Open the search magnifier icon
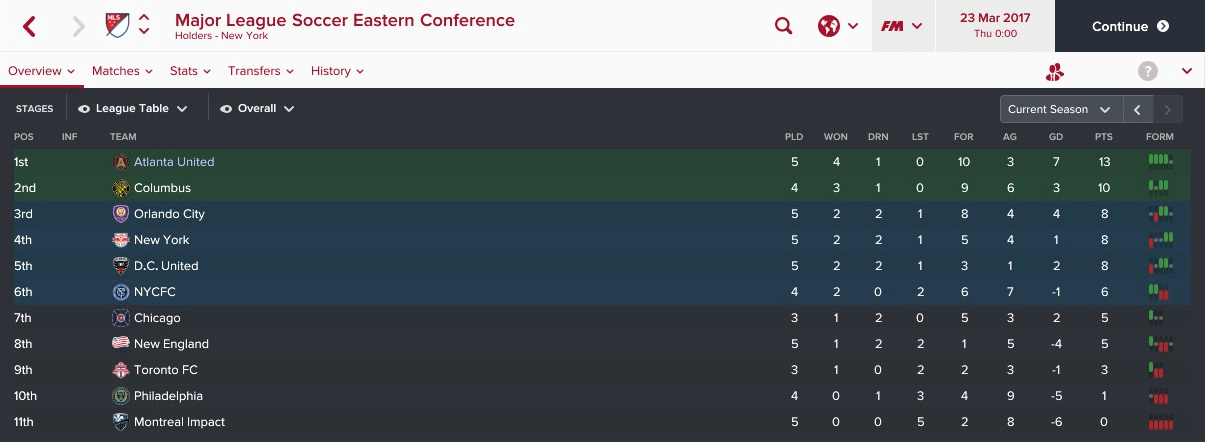 tap(784, 26)
